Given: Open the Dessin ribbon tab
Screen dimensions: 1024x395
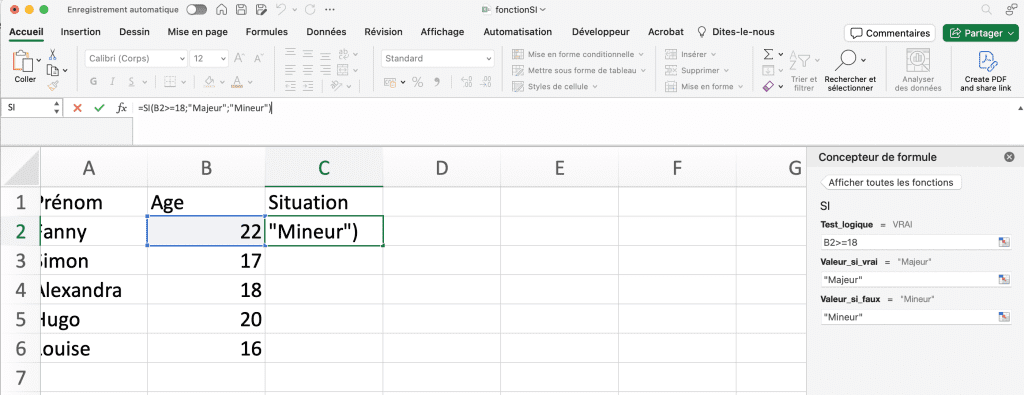Looking at the screenshot, I should coord(135,32).
